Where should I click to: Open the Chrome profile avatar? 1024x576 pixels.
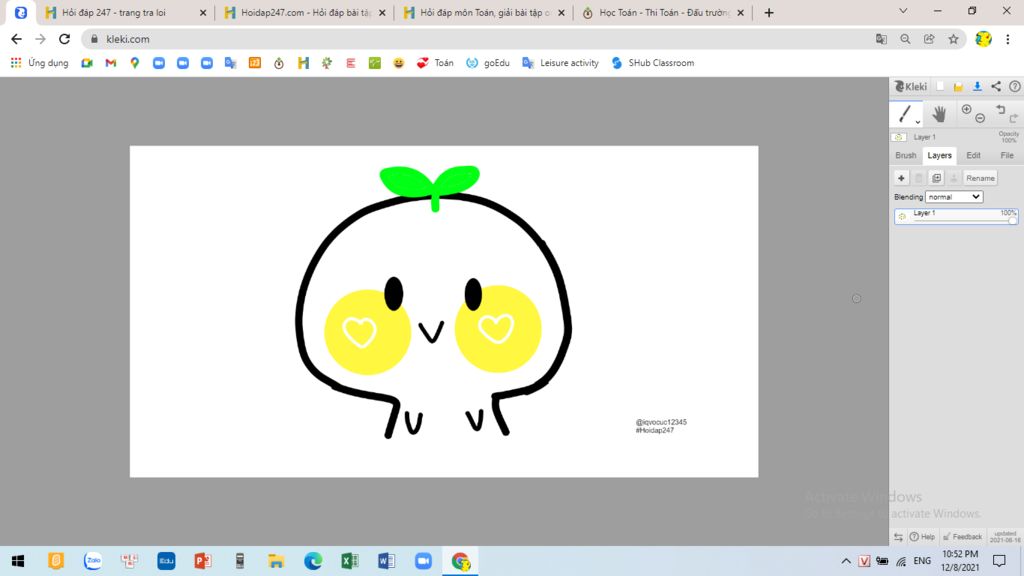(984, 39)
